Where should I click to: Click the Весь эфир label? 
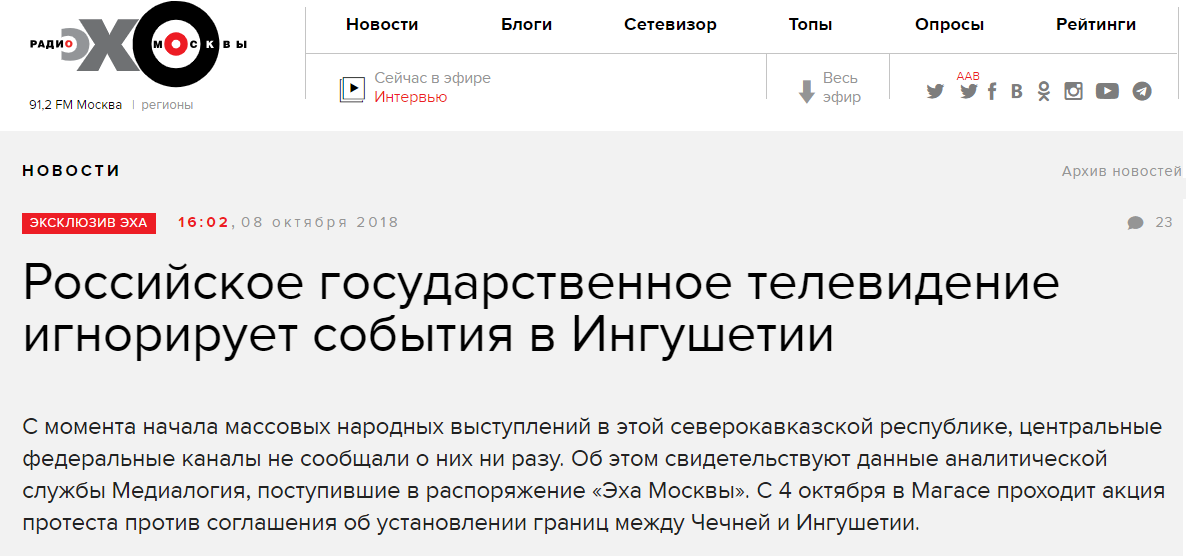tap(841, 88)
